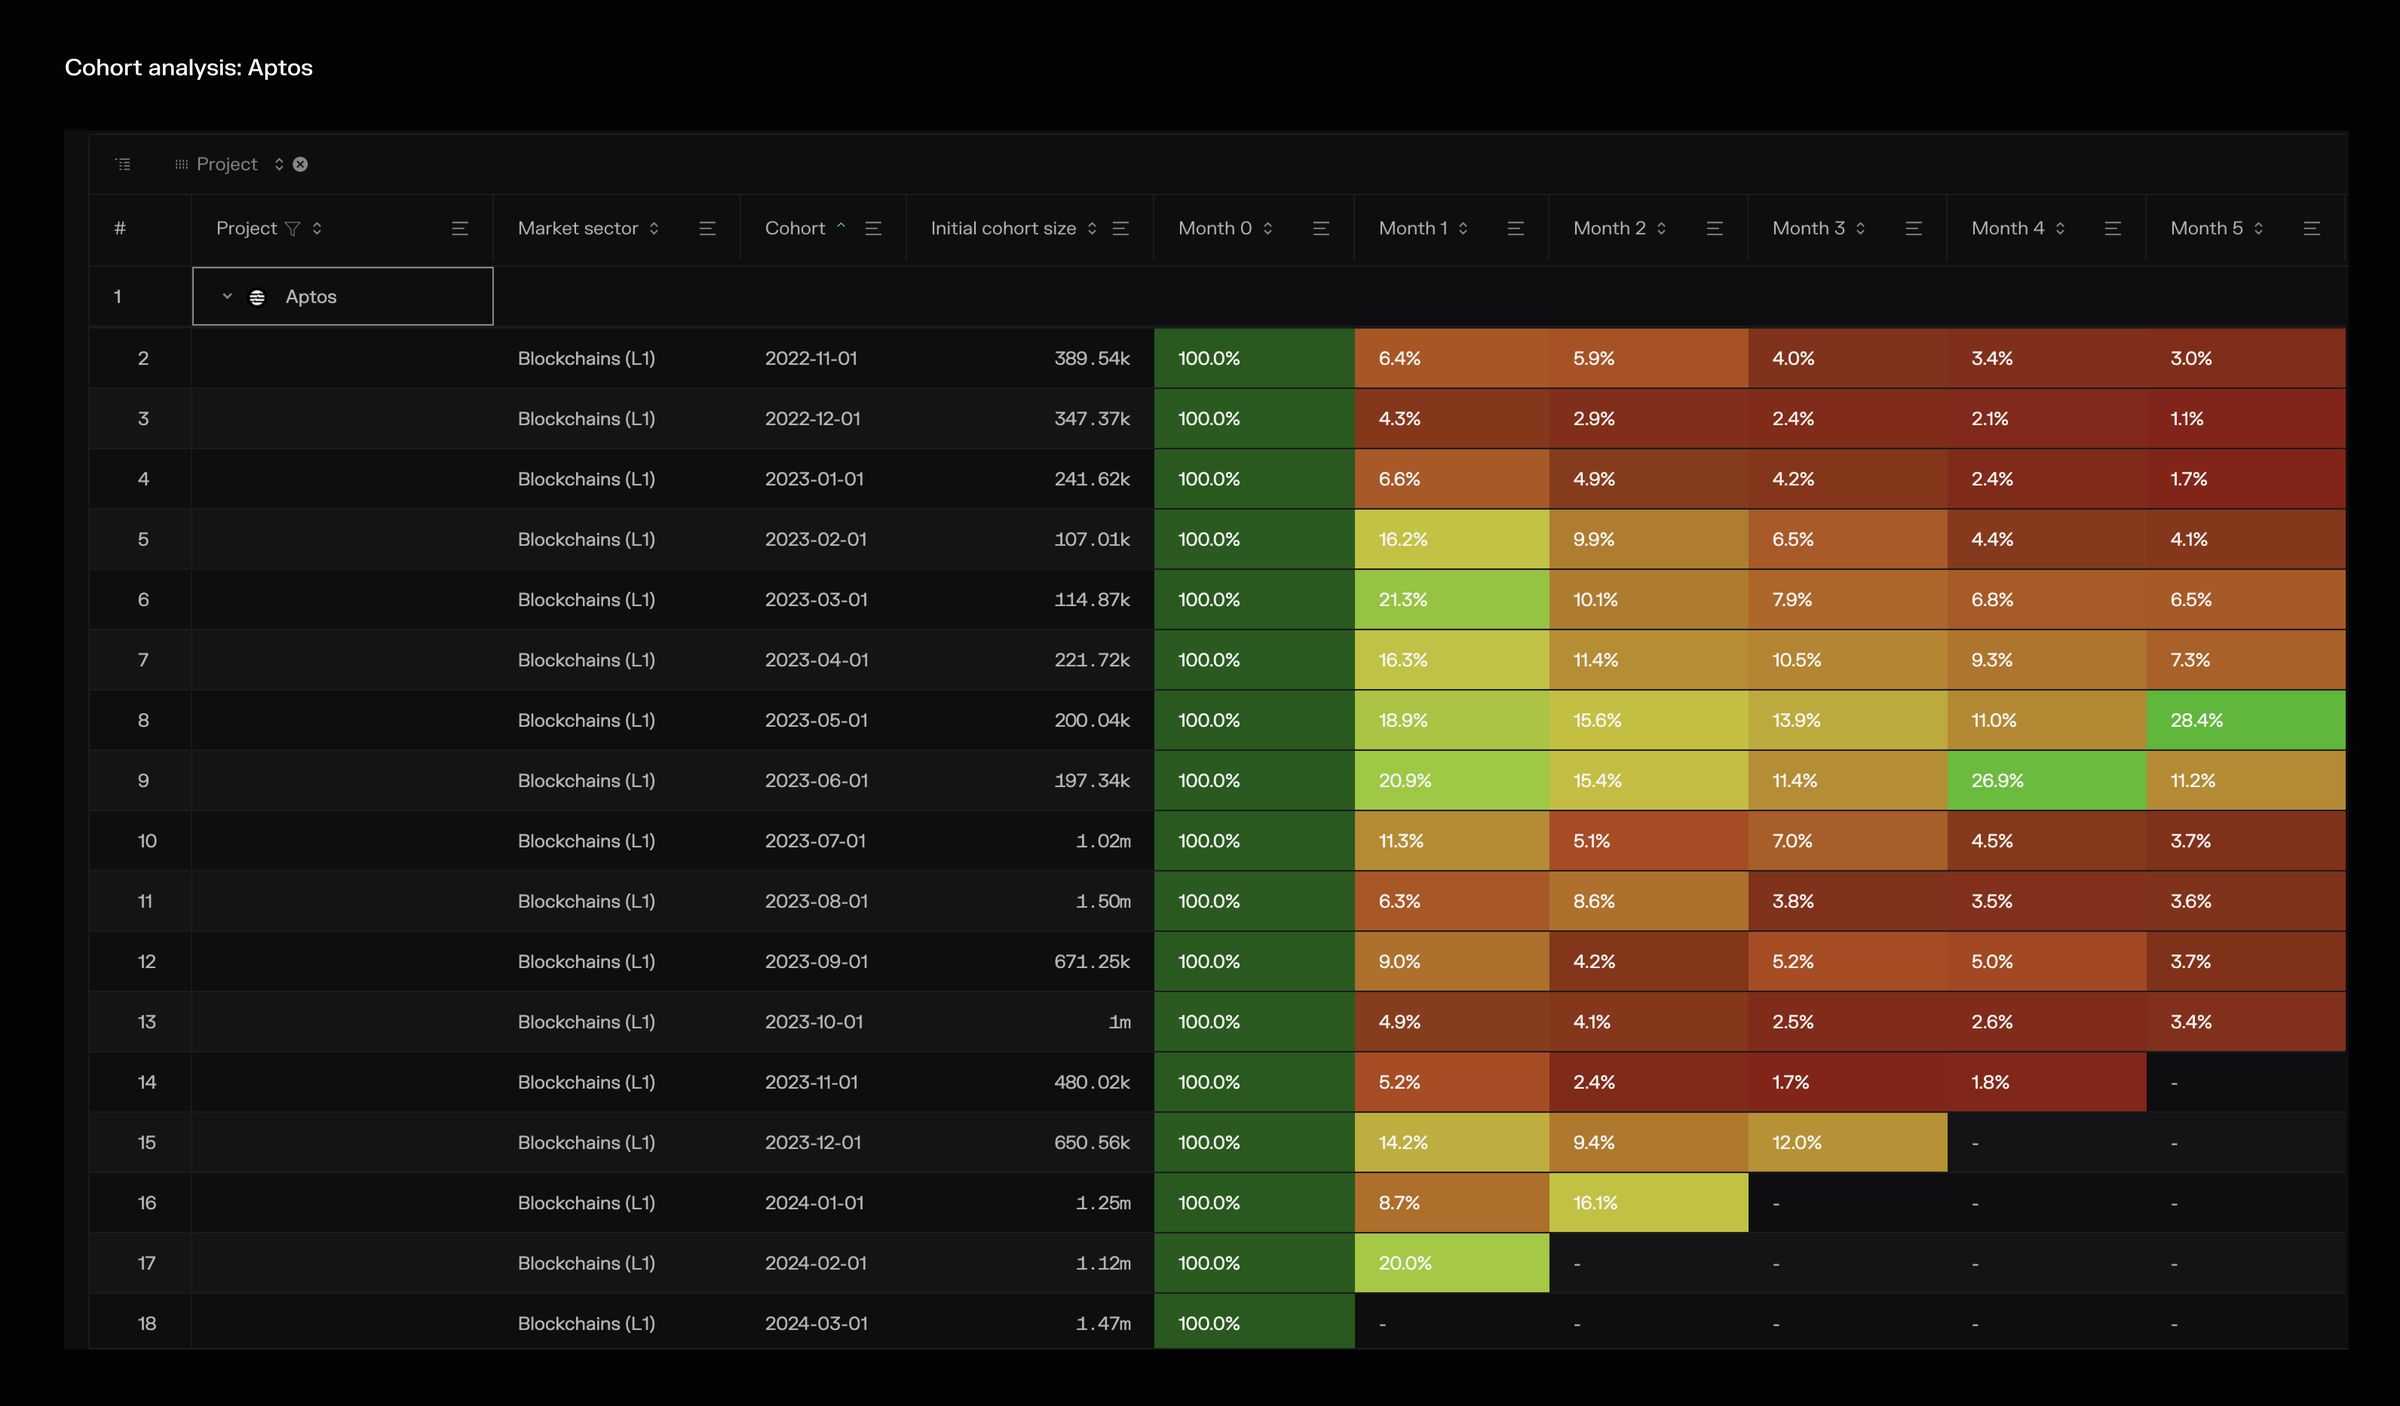Toggle sort on Market sector column

(x=654, y=229)
